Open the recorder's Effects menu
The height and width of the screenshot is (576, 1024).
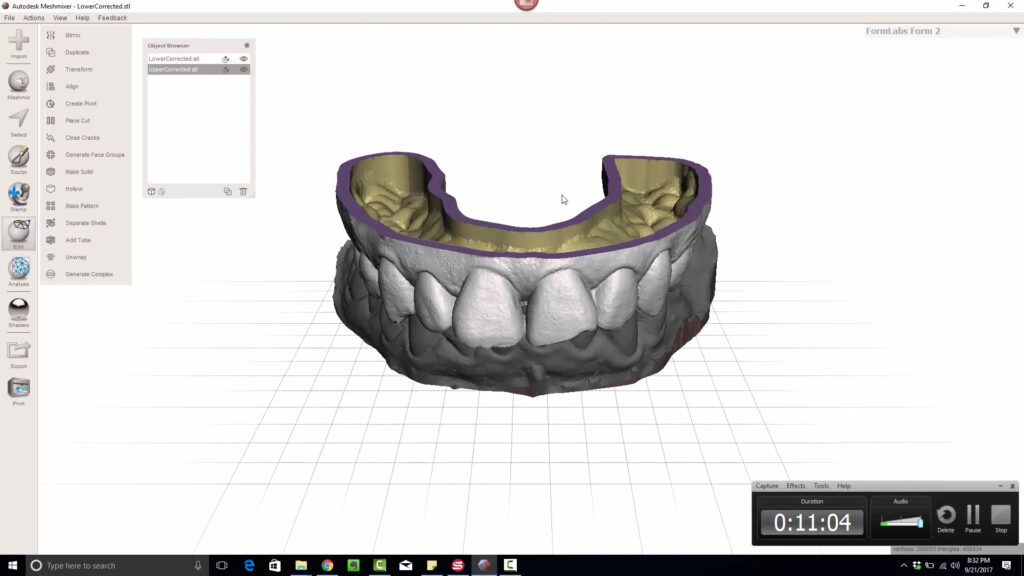click(x=795, y=486)
